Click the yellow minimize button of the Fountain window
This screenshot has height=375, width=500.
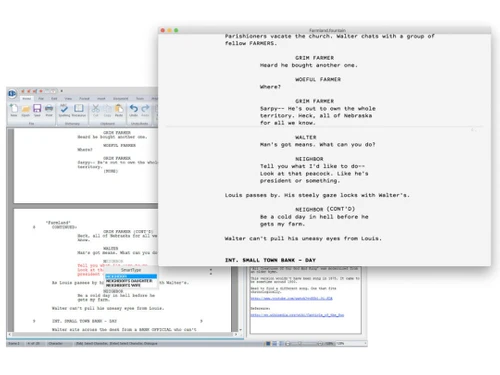[169, 30]
